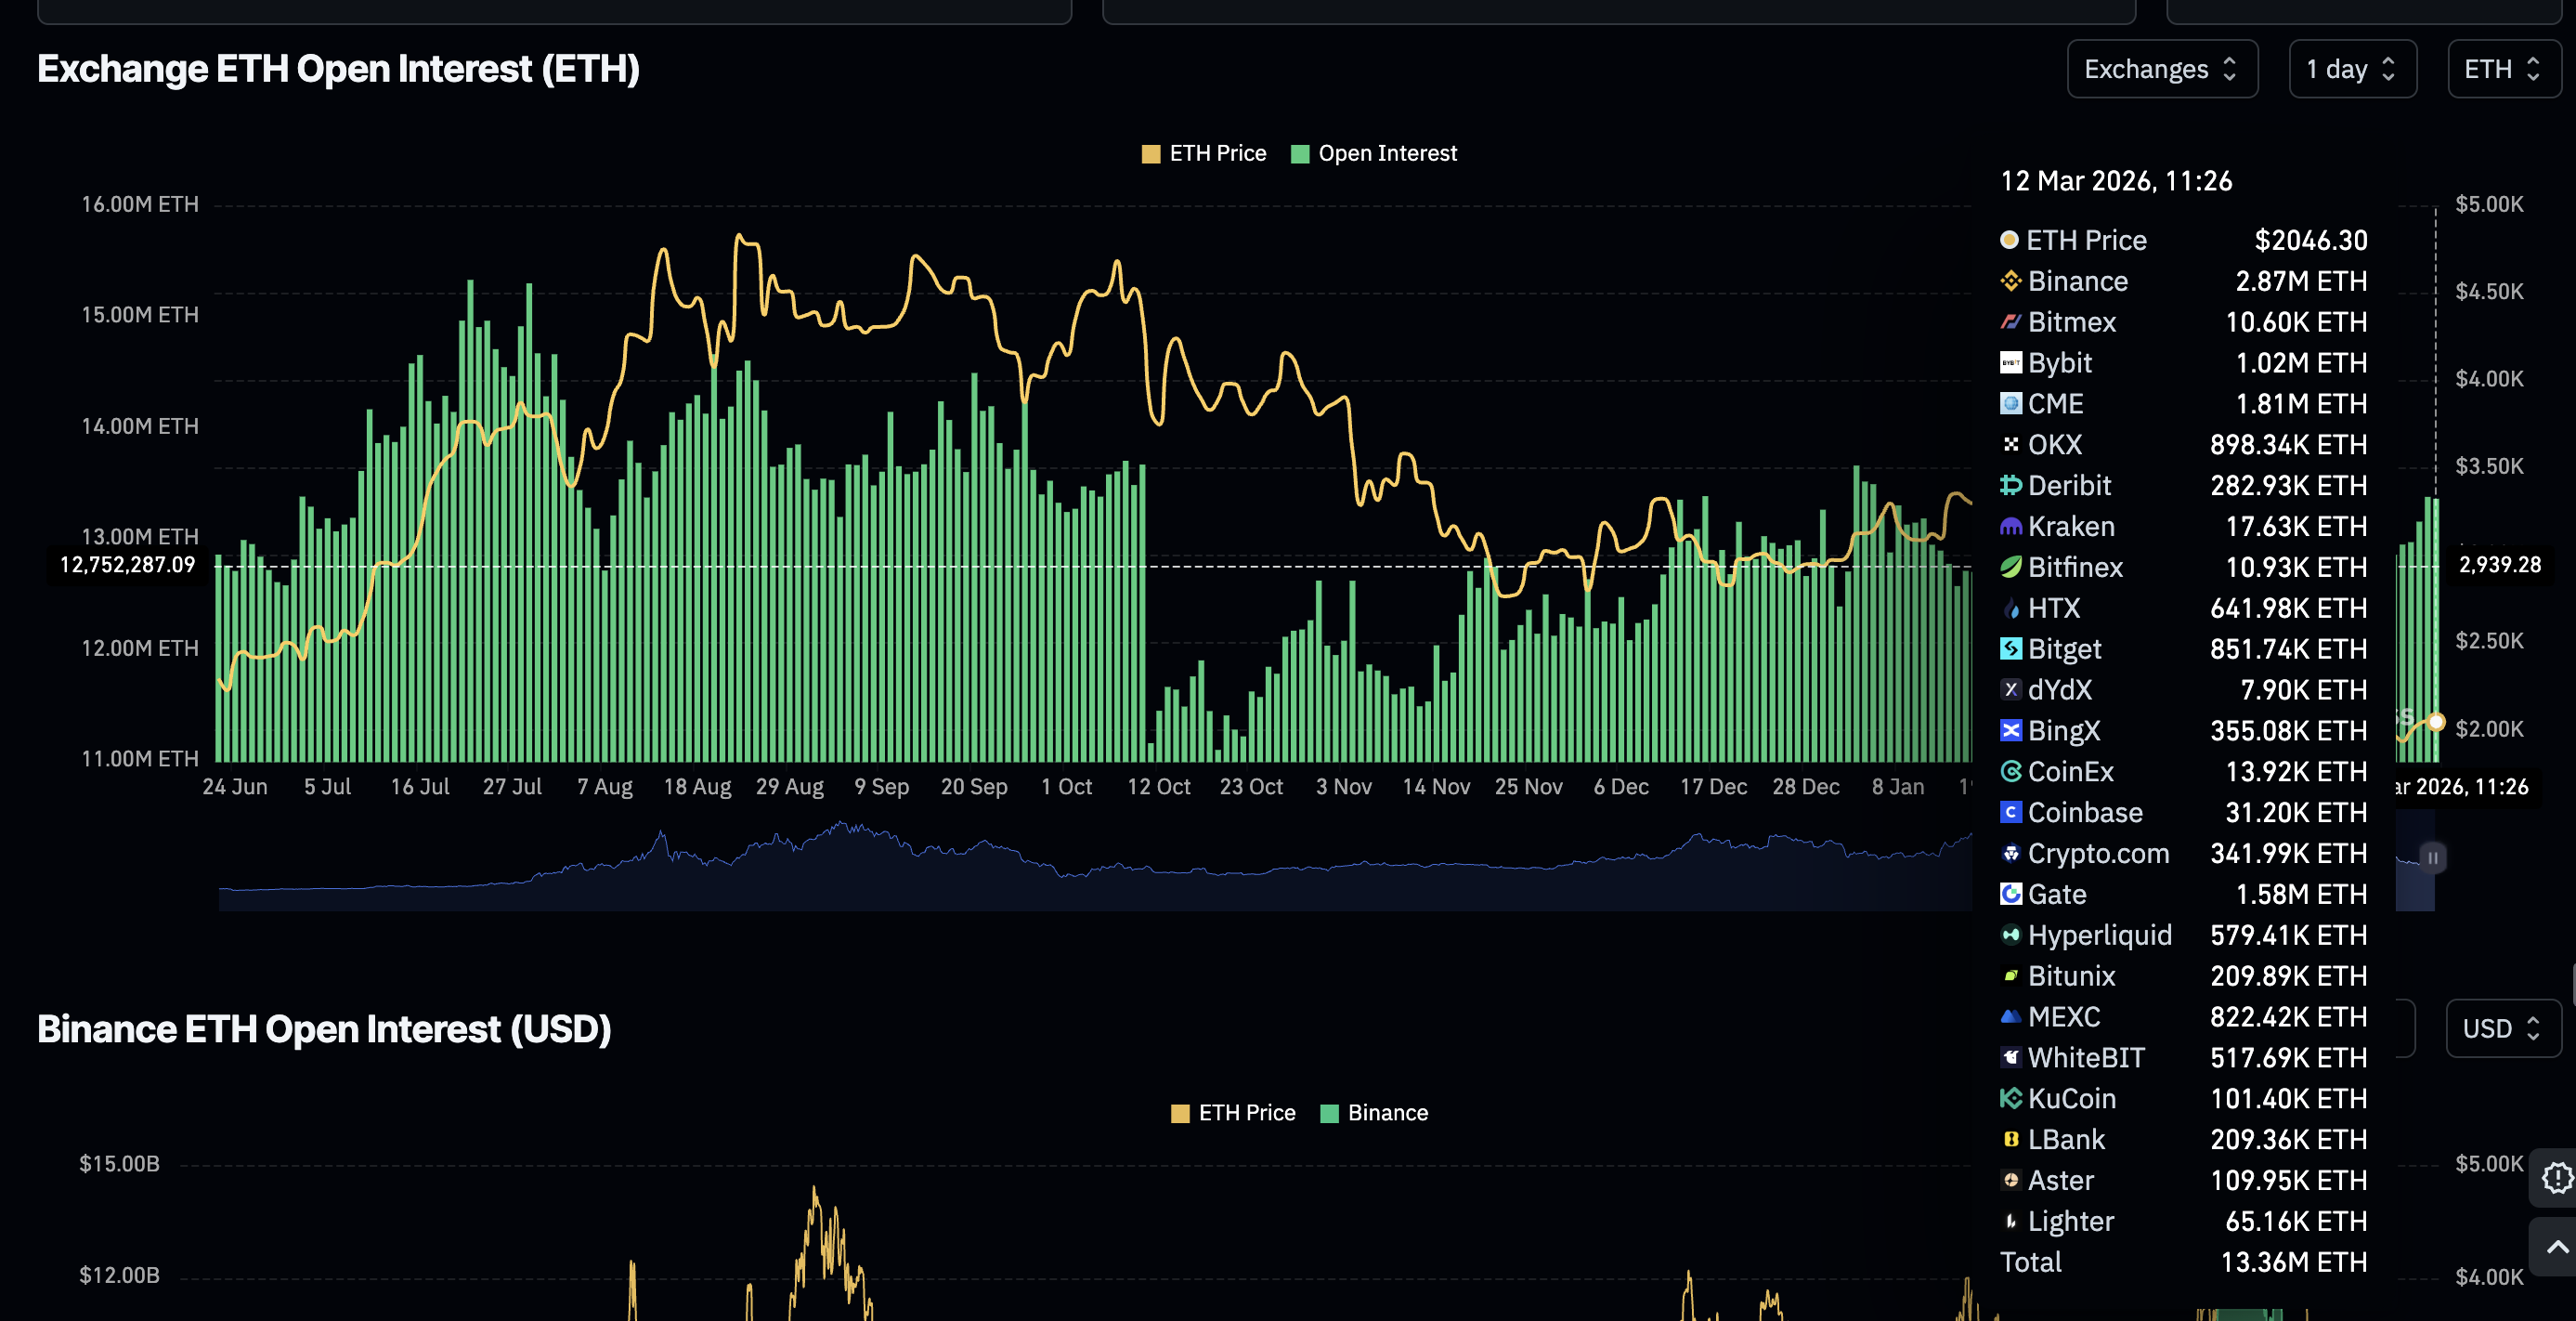The height and width of the screenshot is (1321, 2576).
Task: Click the Exchange ETH Open Interest heading
Action: point(338,69)
